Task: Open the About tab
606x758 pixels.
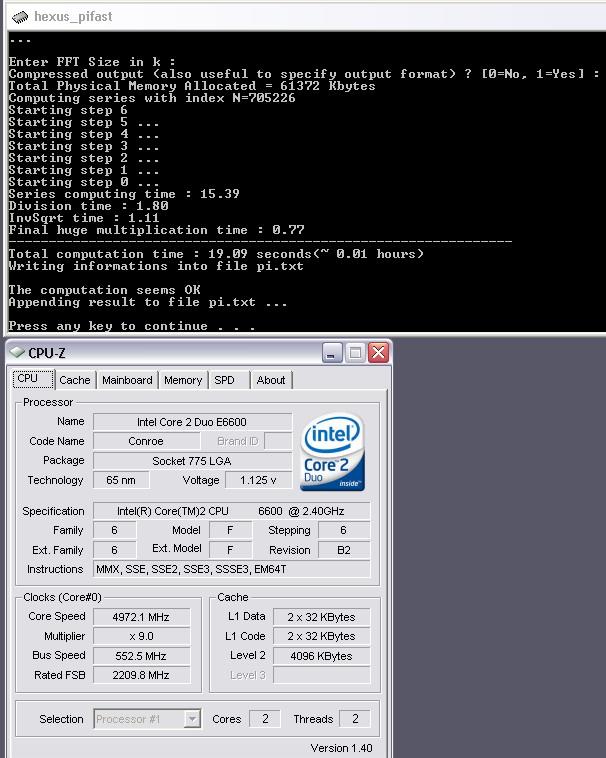Action: 271,380
